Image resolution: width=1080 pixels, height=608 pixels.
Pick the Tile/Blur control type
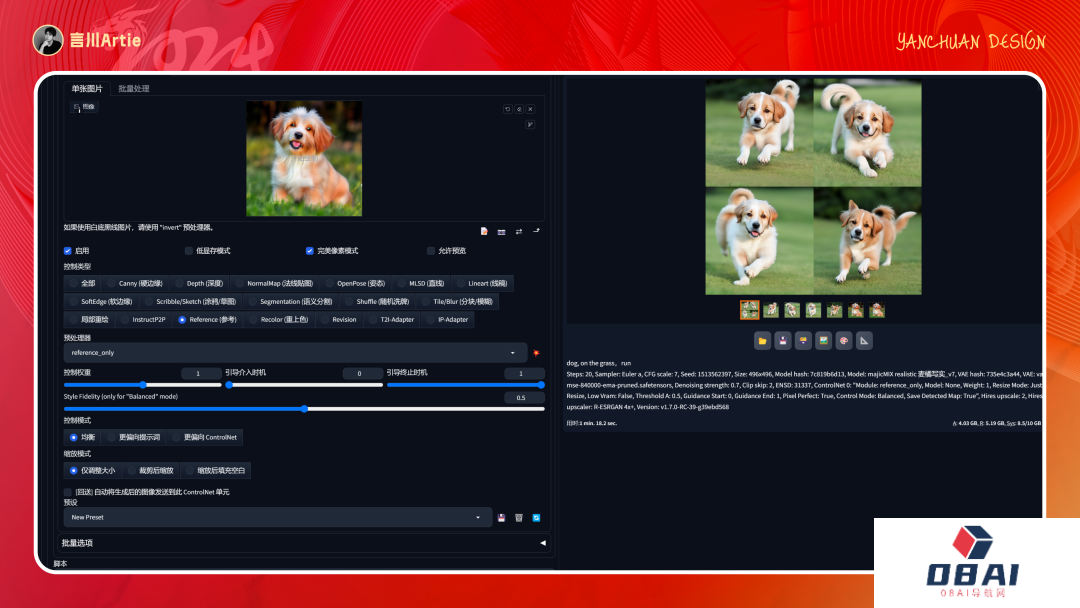pos(457,302)
